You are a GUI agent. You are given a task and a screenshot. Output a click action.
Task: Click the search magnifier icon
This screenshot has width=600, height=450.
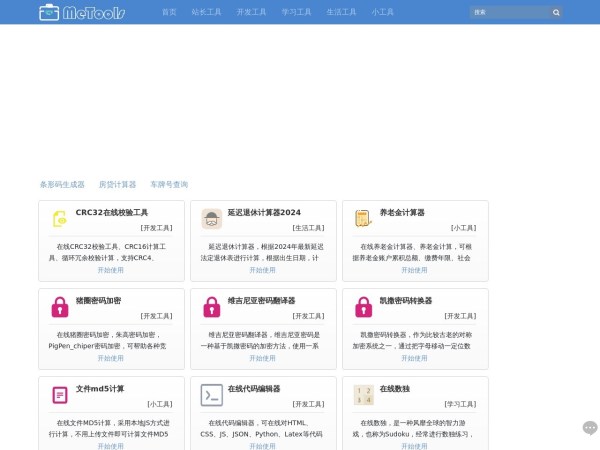click(556, 12)
